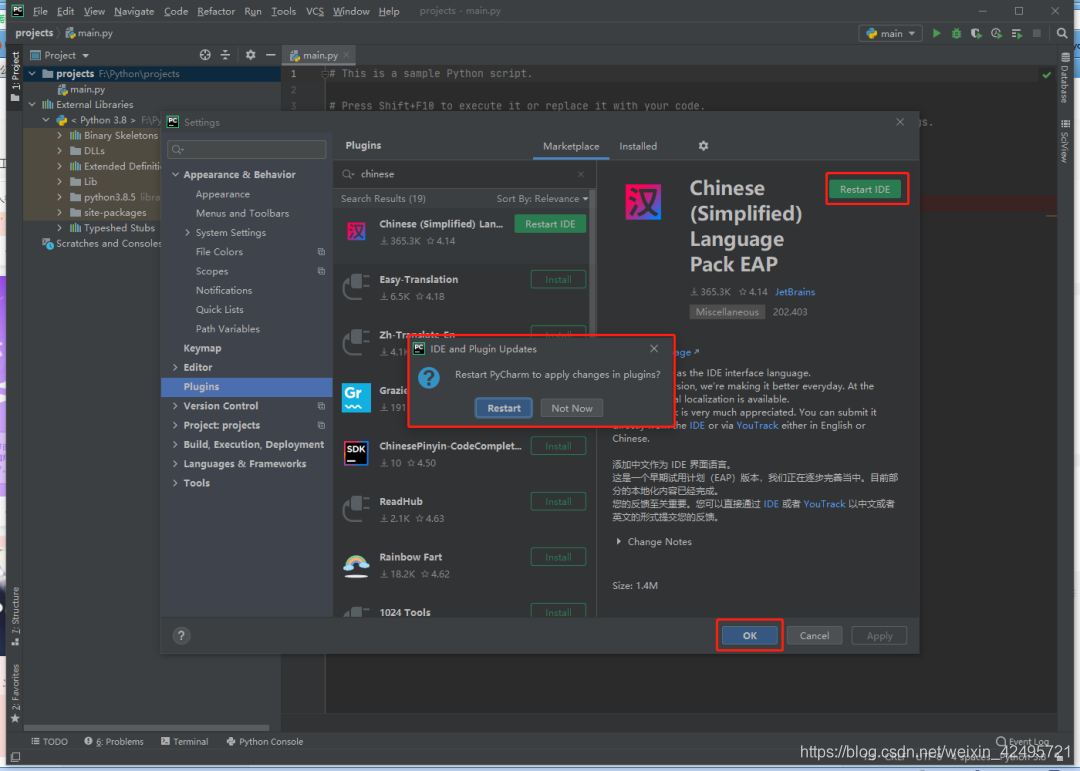Expand Build, Execution, Deployment group
The image size is (1080, 771).
pos(176,445)
